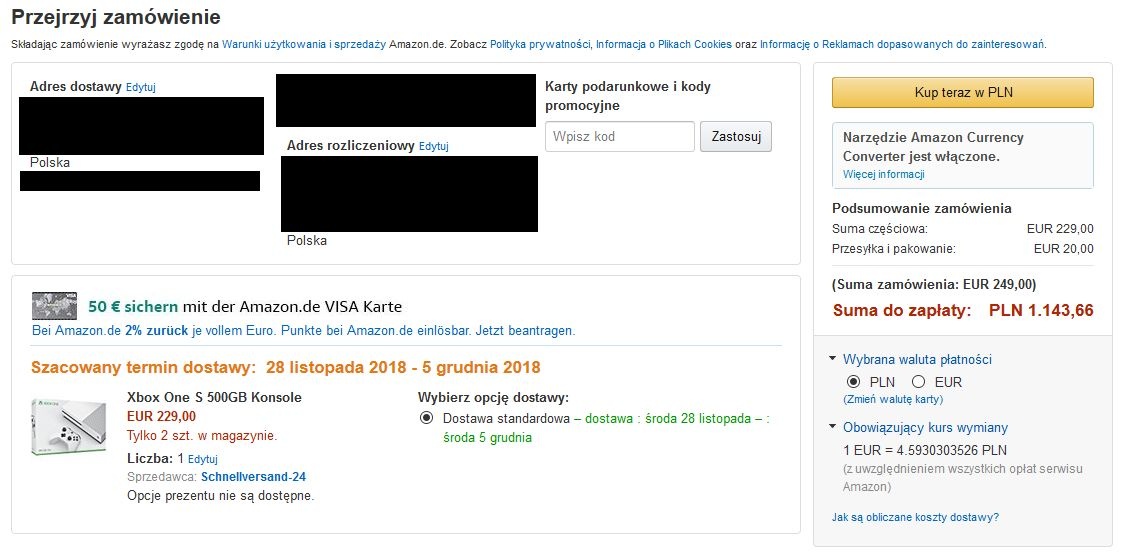This screenshot has width=1124, height=555.
Task: Edit the item quantity
Action: coord(203,459)
